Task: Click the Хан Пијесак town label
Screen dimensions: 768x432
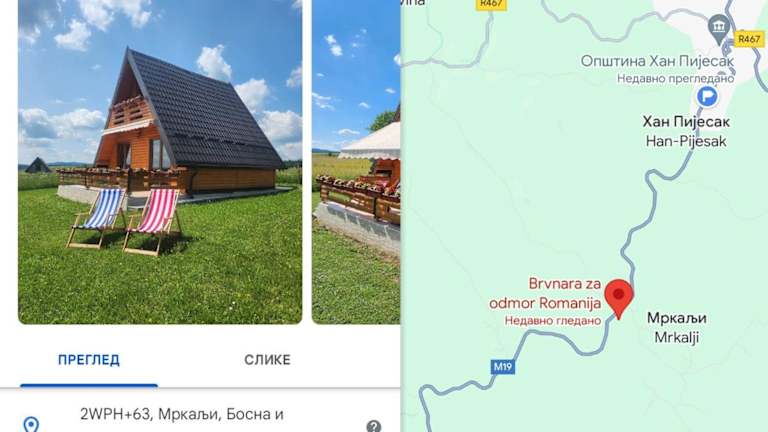Action: pos(686,121)
